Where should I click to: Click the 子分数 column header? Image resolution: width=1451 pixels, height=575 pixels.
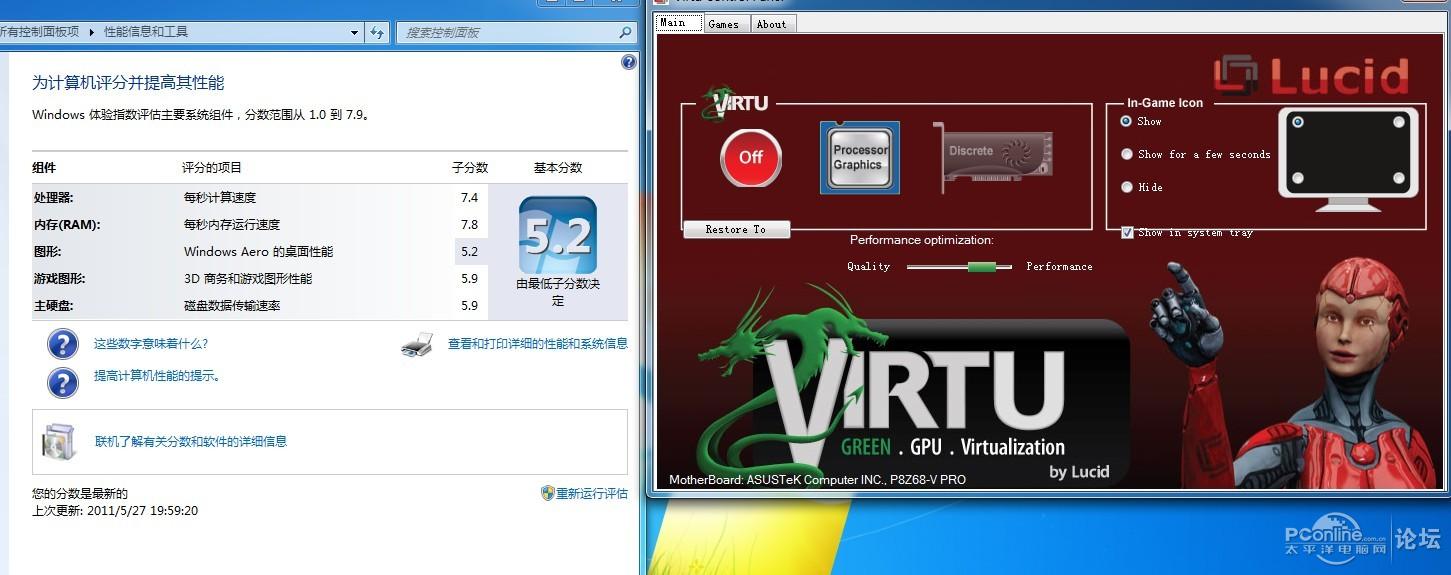point(470,167)
